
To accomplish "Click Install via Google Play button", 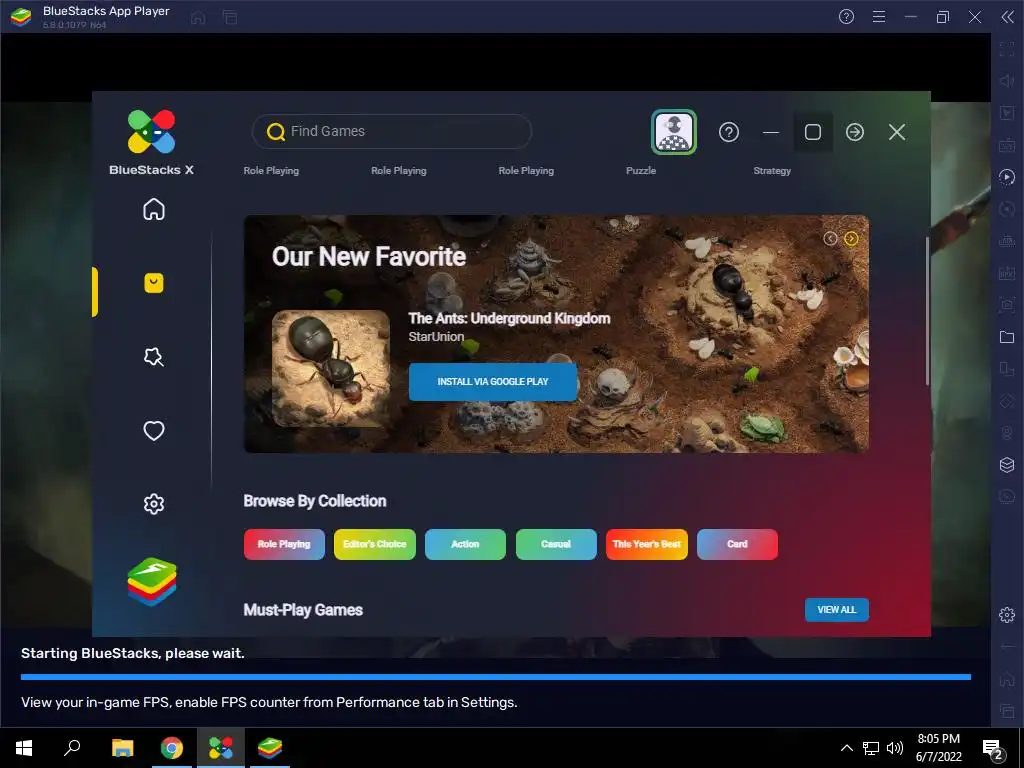I will tap(493, 381).
